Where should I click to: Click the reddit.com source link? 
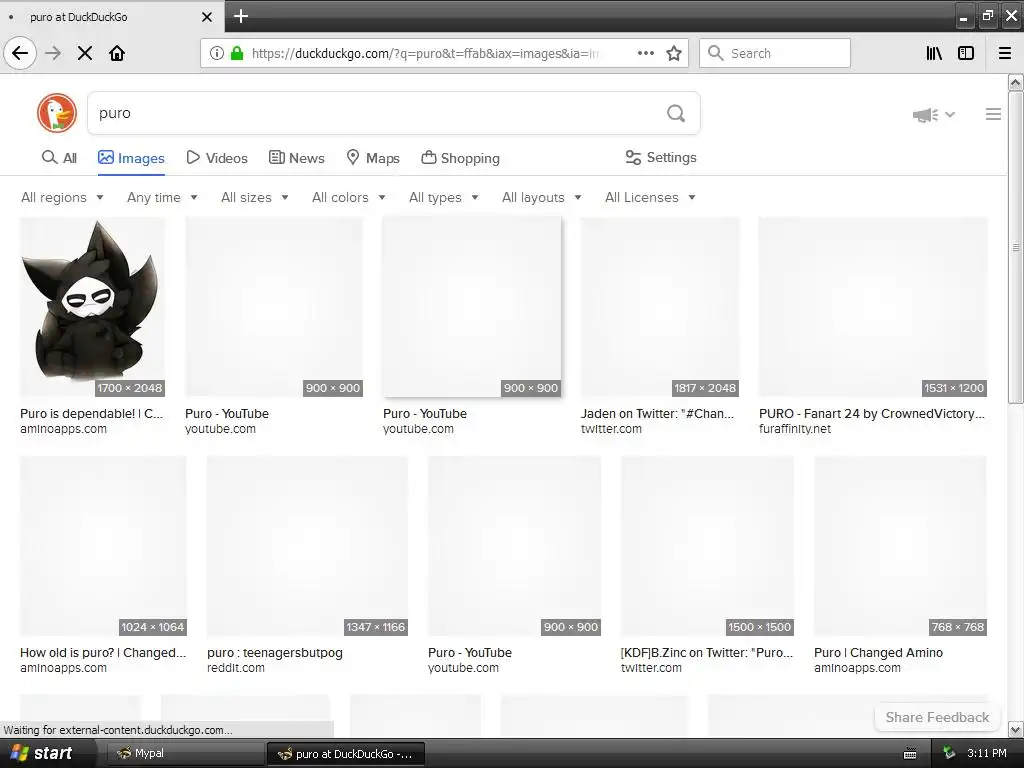pyautogui.click(x=236, y=668)
